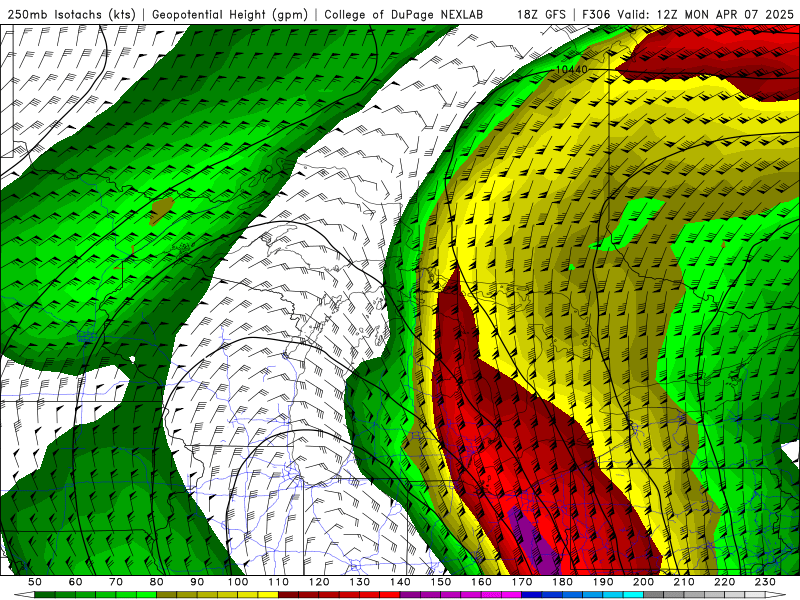Click the 120 value on the colorbar scale
The height and width of the screenshot is (600, 800).
(318, 582)
